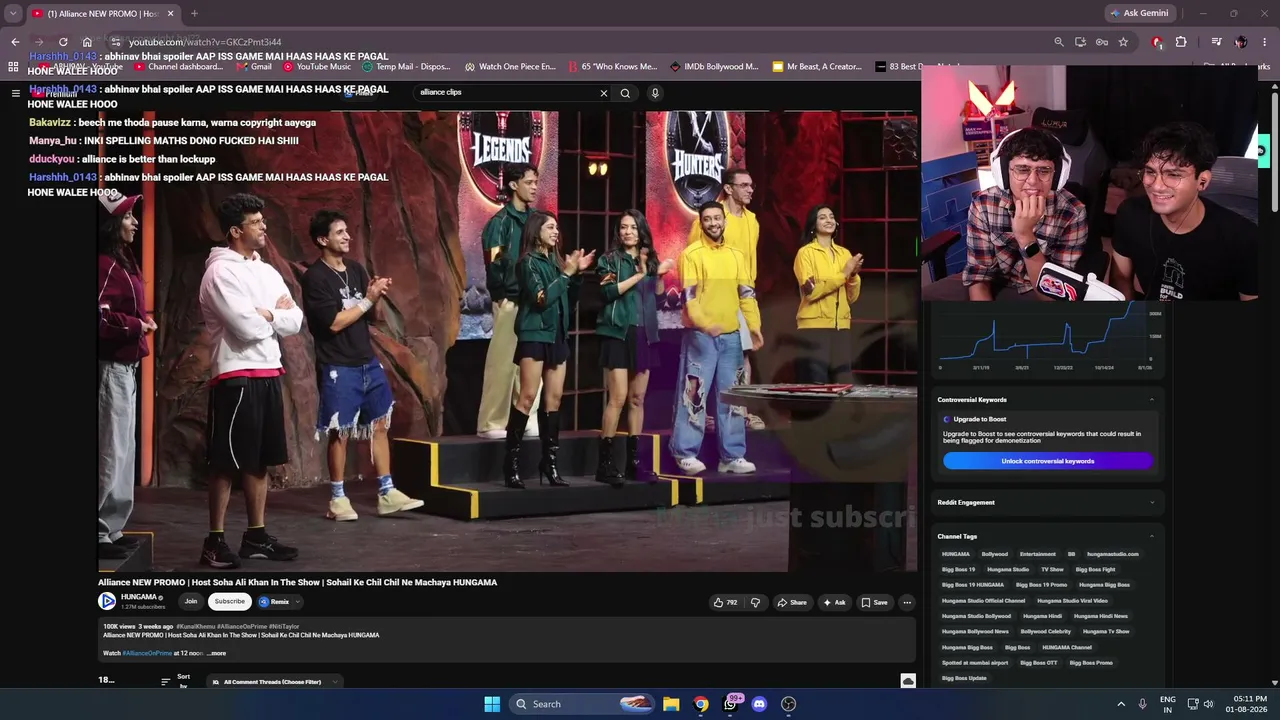Bookmark this page with star icon

1123,42
